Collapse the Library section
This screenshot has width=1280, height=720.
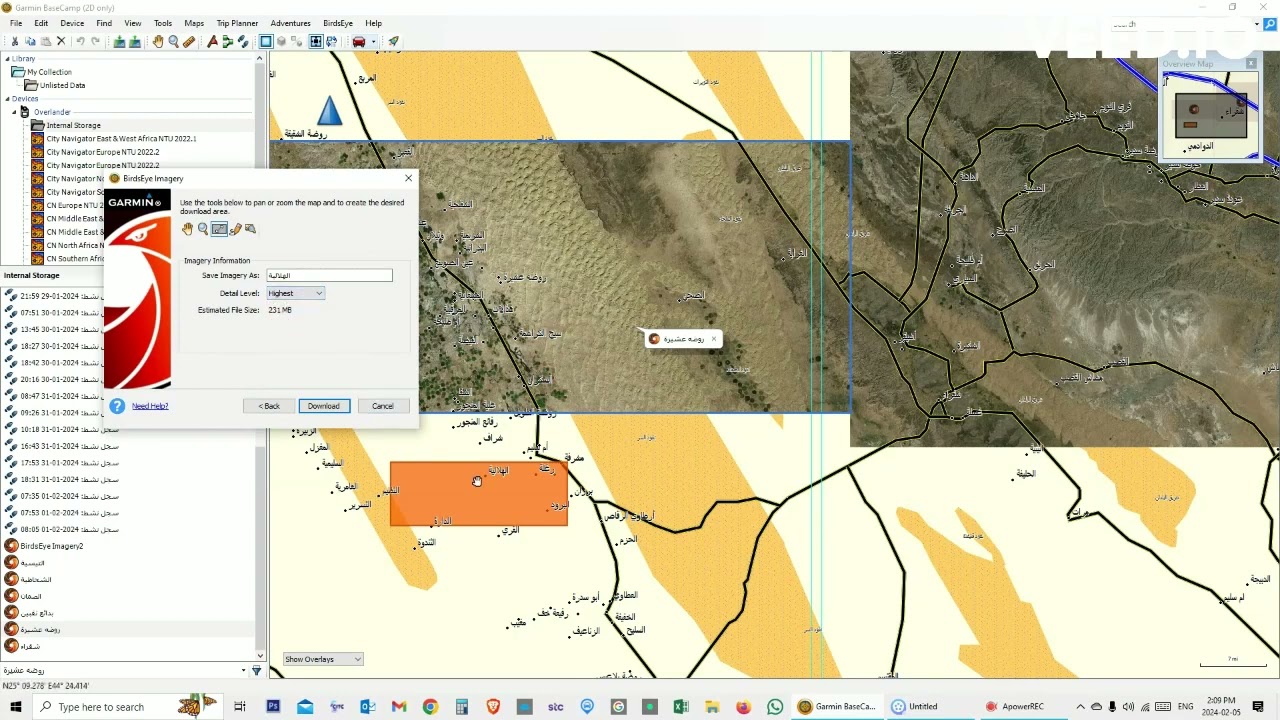7,59
